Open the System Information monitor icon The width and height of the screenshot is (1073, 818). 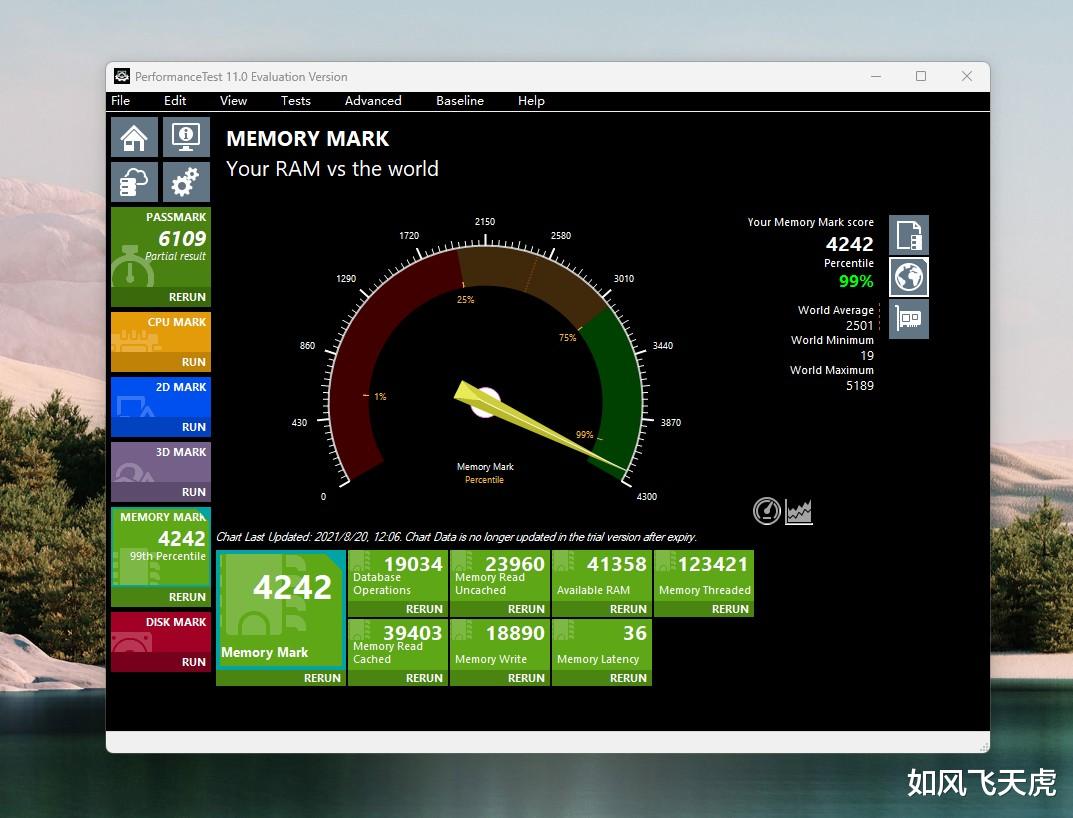186,137
